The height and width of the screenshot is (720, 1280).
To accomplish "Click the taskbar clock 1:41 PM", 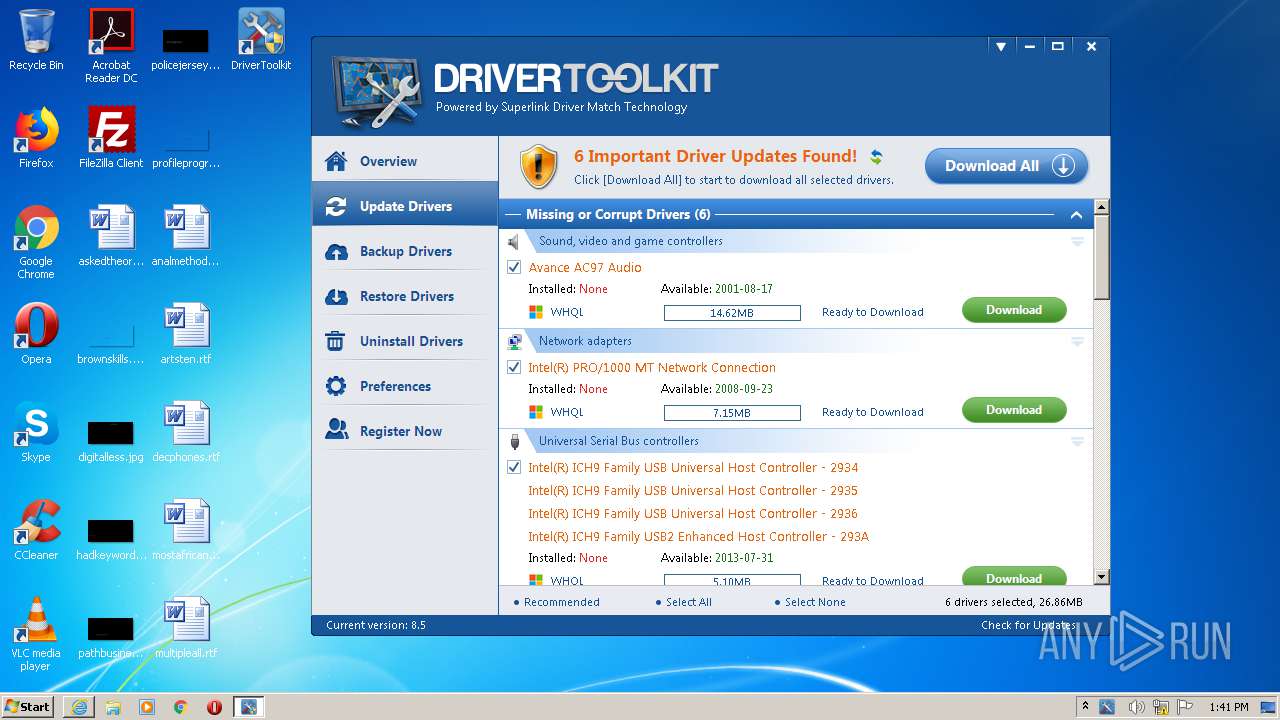I will tap(1228, 707).
